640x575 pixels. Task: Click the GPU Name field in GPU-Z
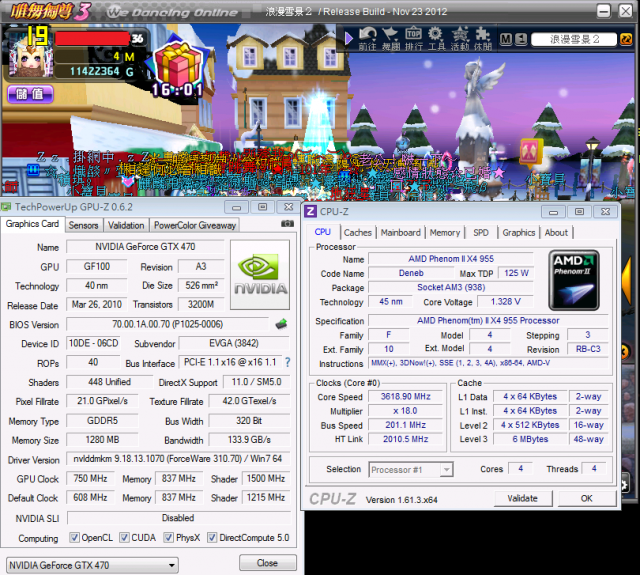click(145, 246)
